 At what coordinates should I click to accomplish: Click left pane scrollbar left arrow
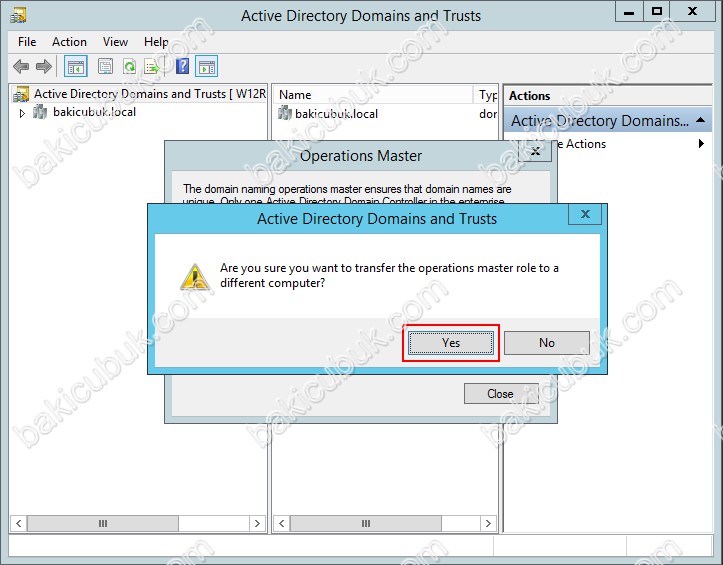click(x=18, y=523)
